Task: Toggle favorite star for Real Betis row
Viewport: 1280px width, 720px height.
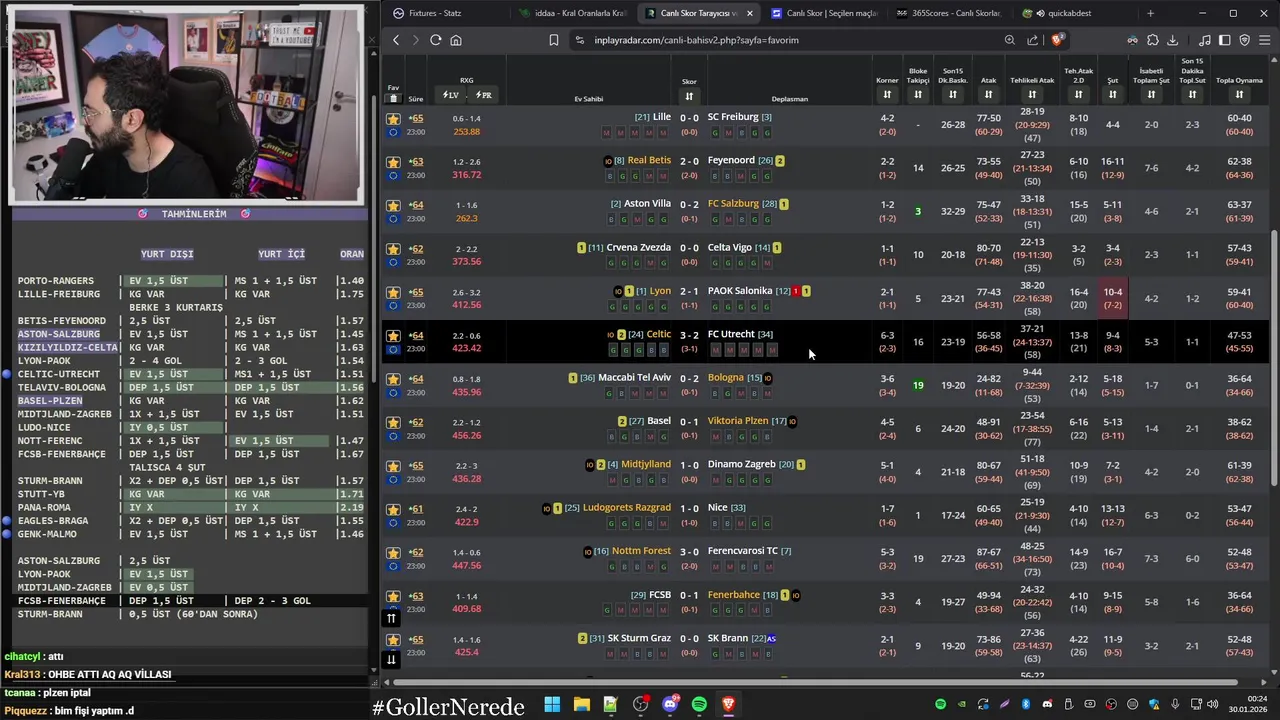Action: click(x=393, y=162)
